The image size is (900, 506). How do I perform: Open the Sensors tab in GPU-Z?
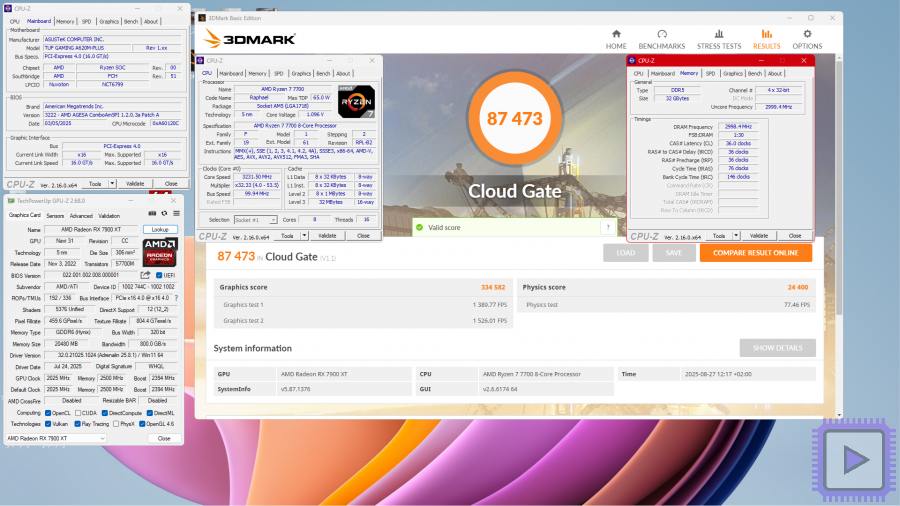click(x=55, y=216)
